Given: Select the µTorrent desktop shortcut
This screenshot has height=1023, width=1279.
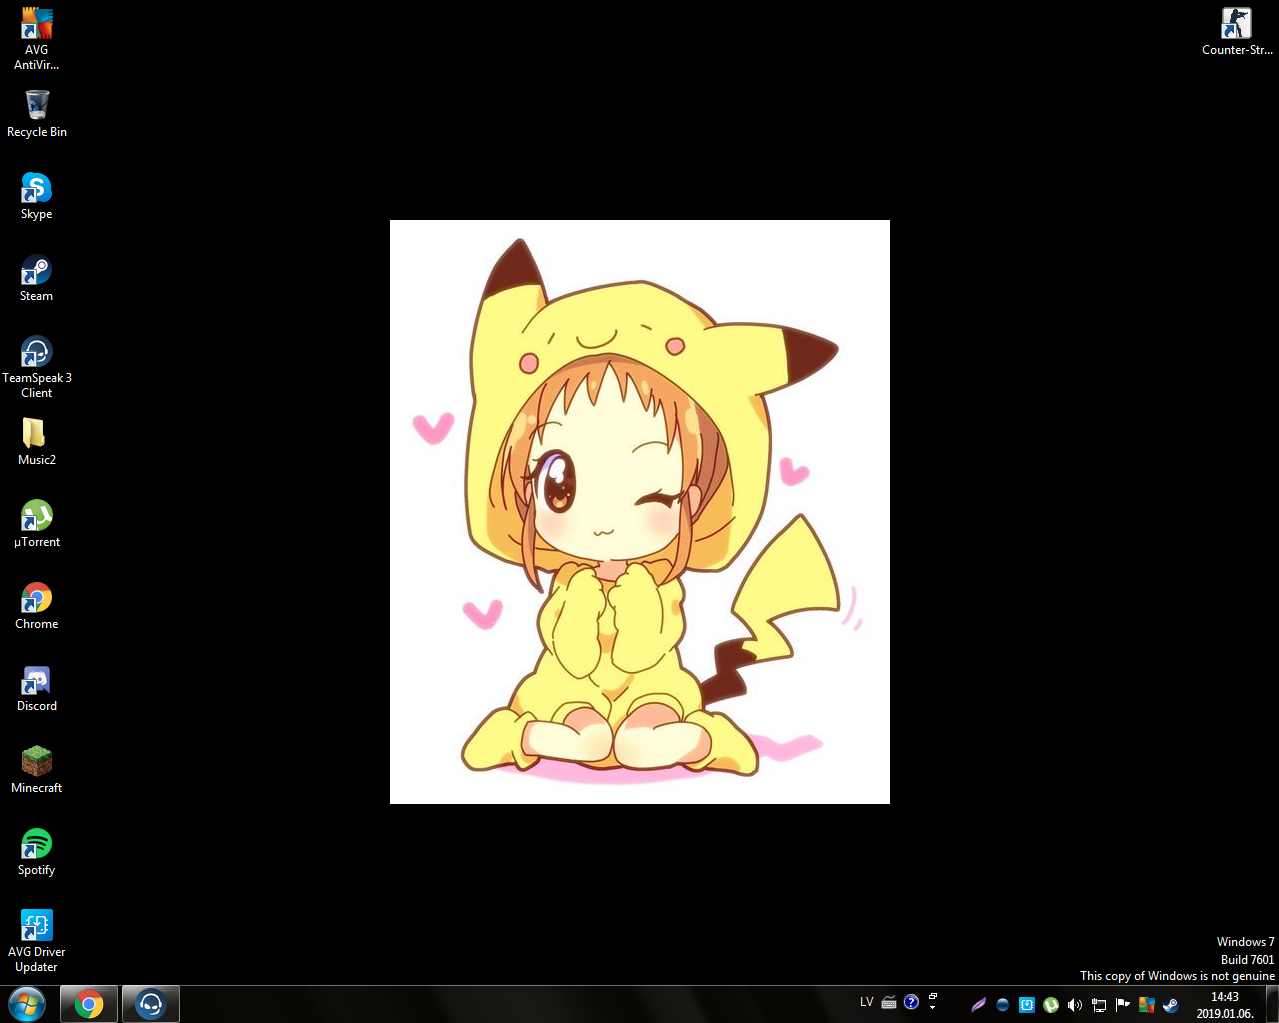Looking at the screenshot, I should click(x=36, y=523).
